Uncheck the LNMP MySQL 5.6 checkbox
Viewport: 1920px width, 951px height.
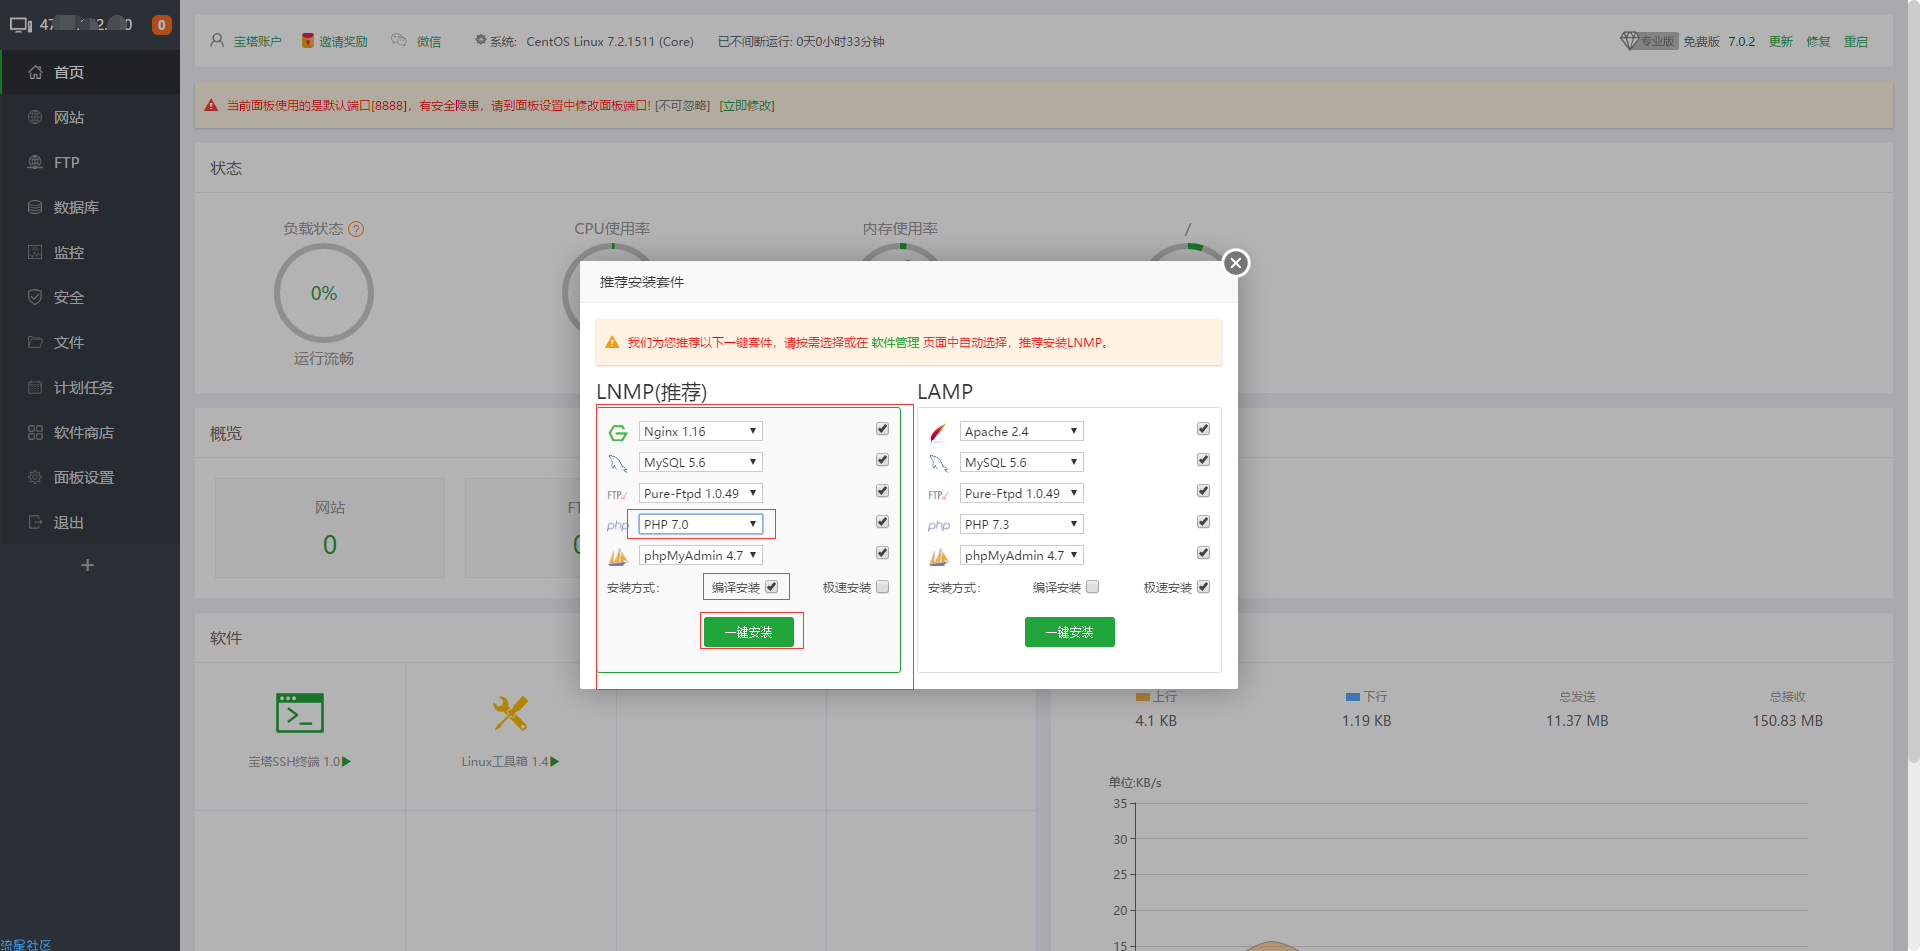pyautogui.click(x=882, y=460)
